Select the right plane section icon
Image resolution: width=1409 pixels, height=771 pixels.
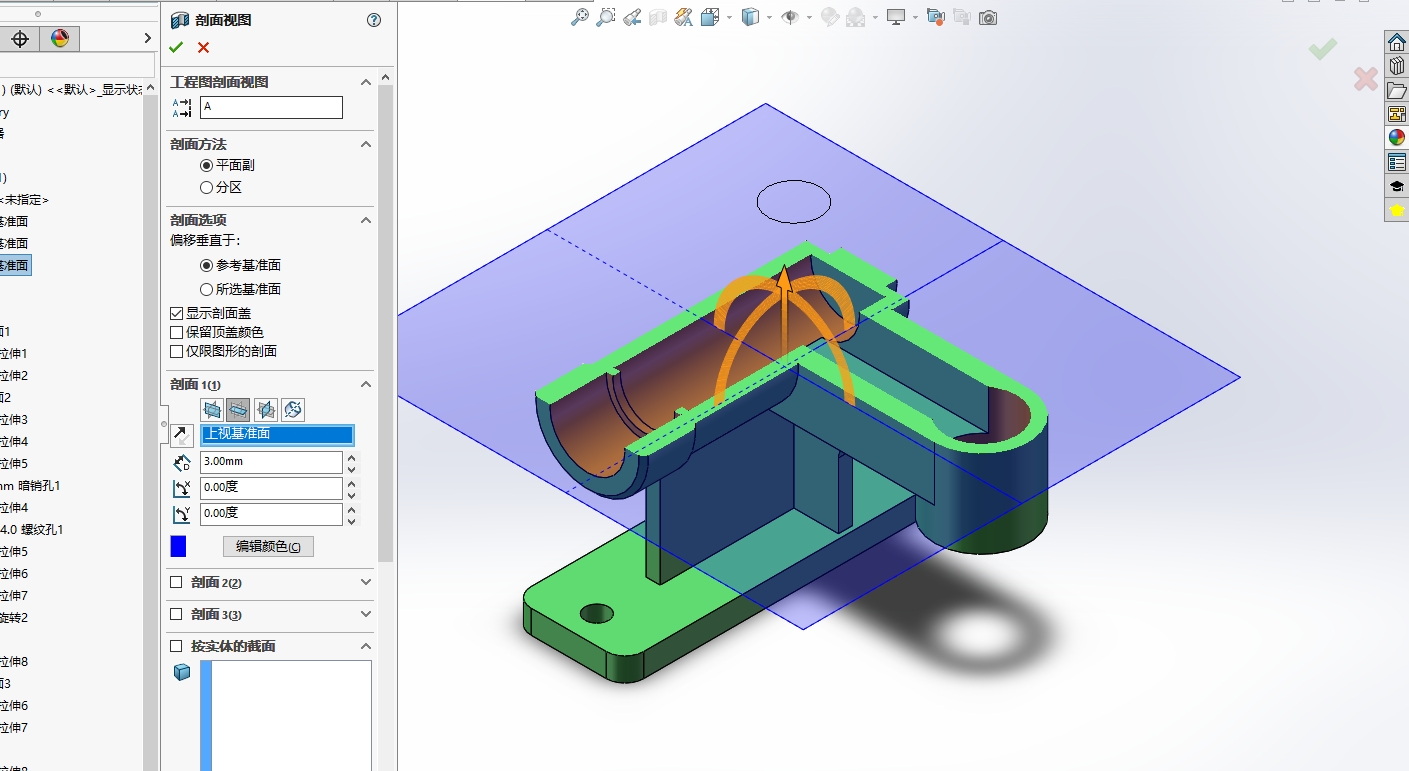coord(265,409)
